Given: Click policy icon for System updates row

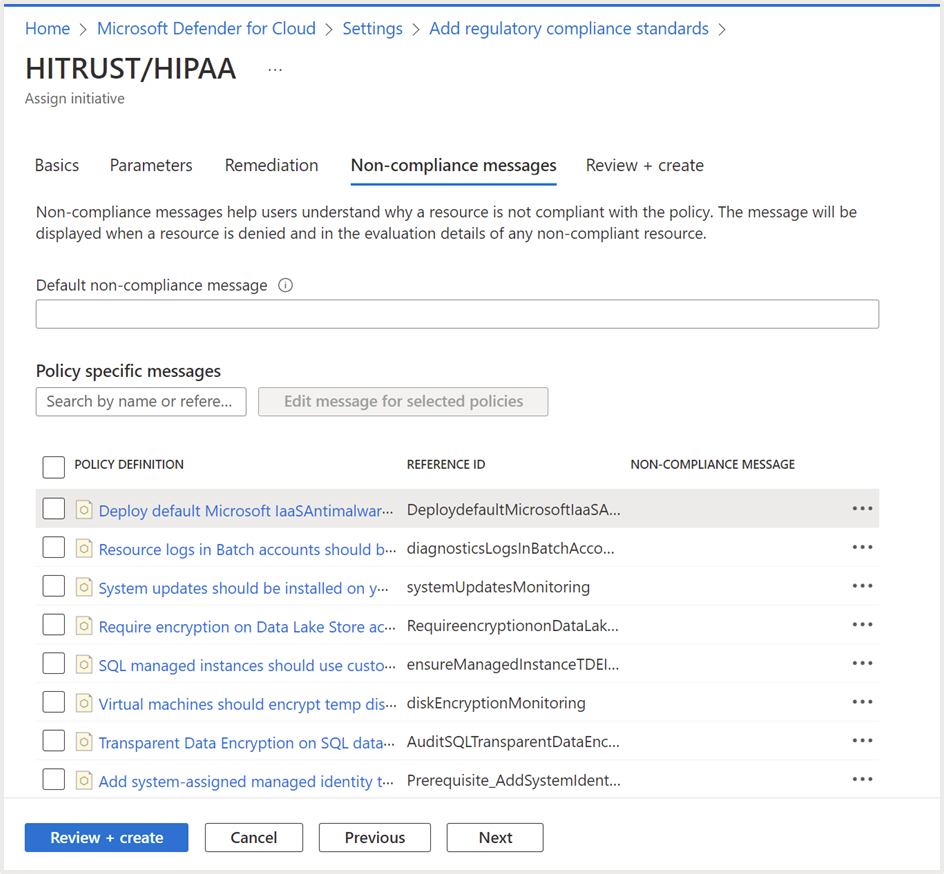Looking at the screenshot, I should (x=85, y=588).
